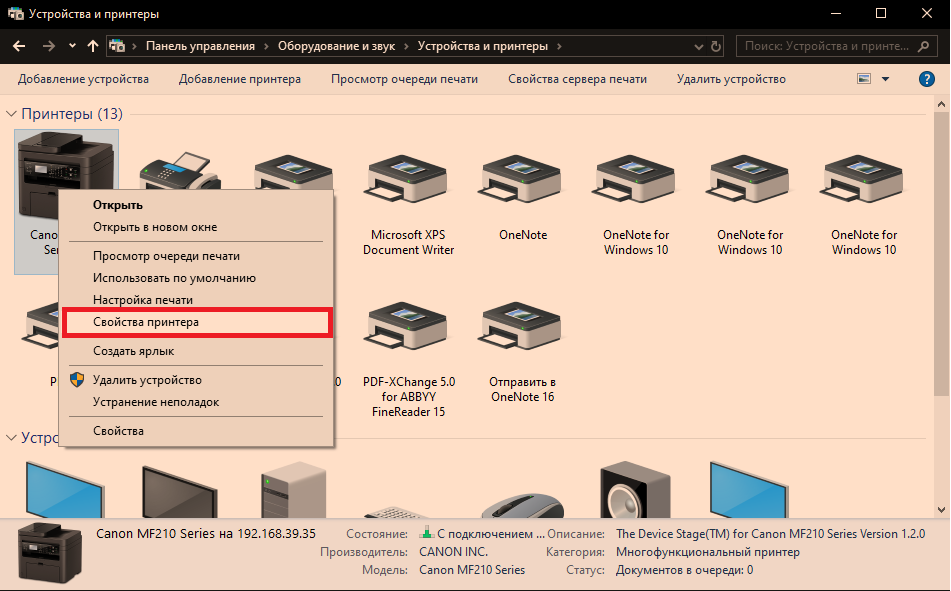Image resolution: width=951 pixels, height=591 pixels.
Task: Click toolbar button Удалить устройство
Action: [x=731, y=79]
